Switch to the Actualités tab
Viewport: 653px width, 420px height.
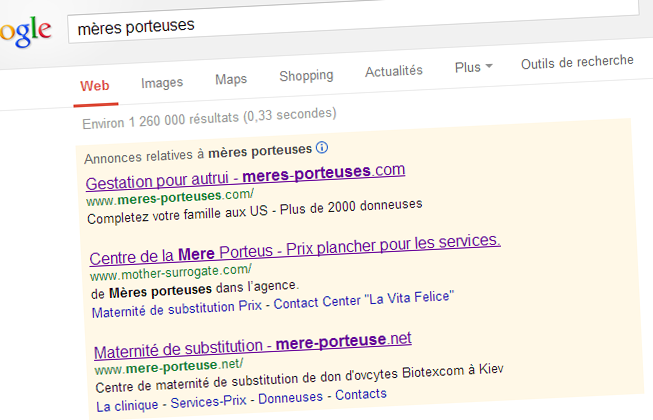(x=394, y=71)
